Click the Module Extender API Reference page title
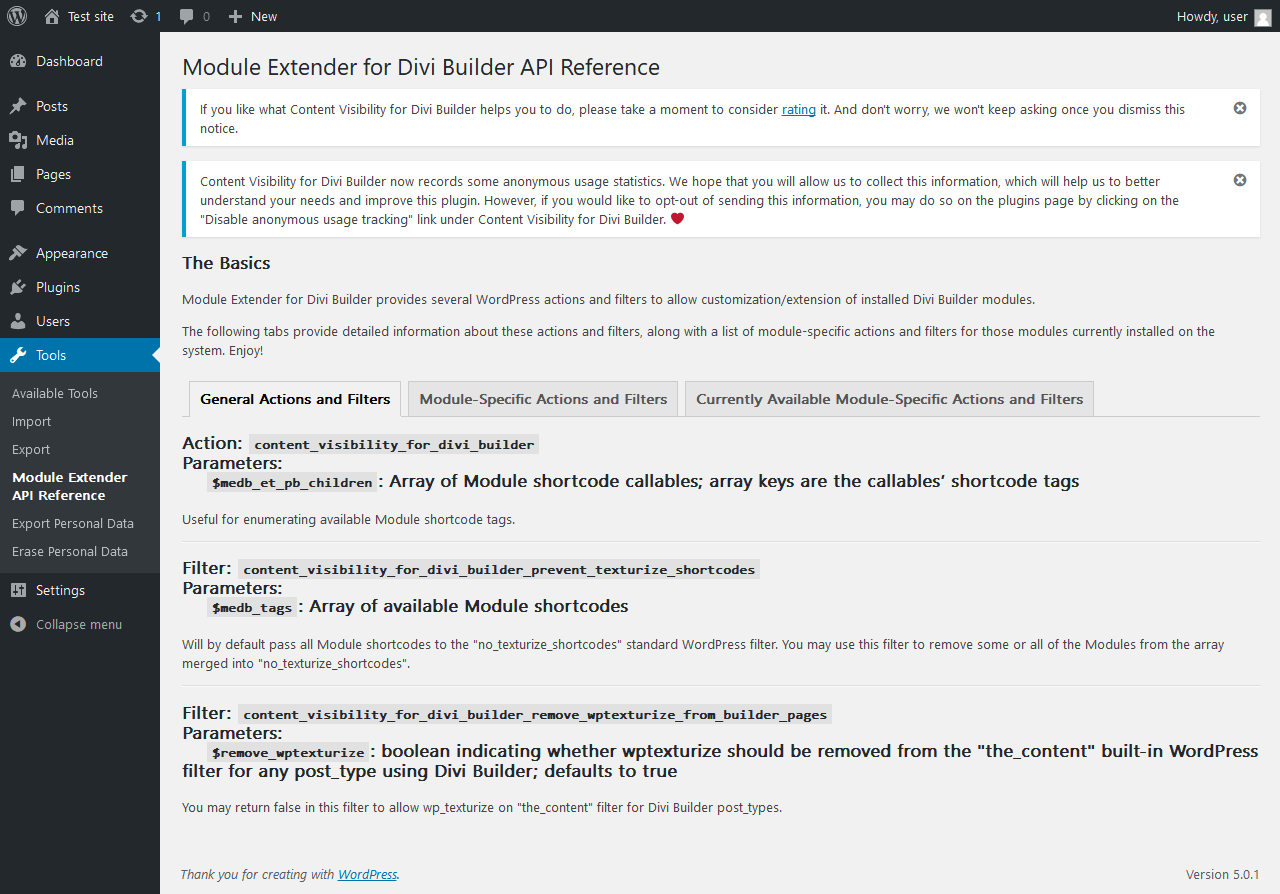1280x894 pixels. (x=421, y=68)
